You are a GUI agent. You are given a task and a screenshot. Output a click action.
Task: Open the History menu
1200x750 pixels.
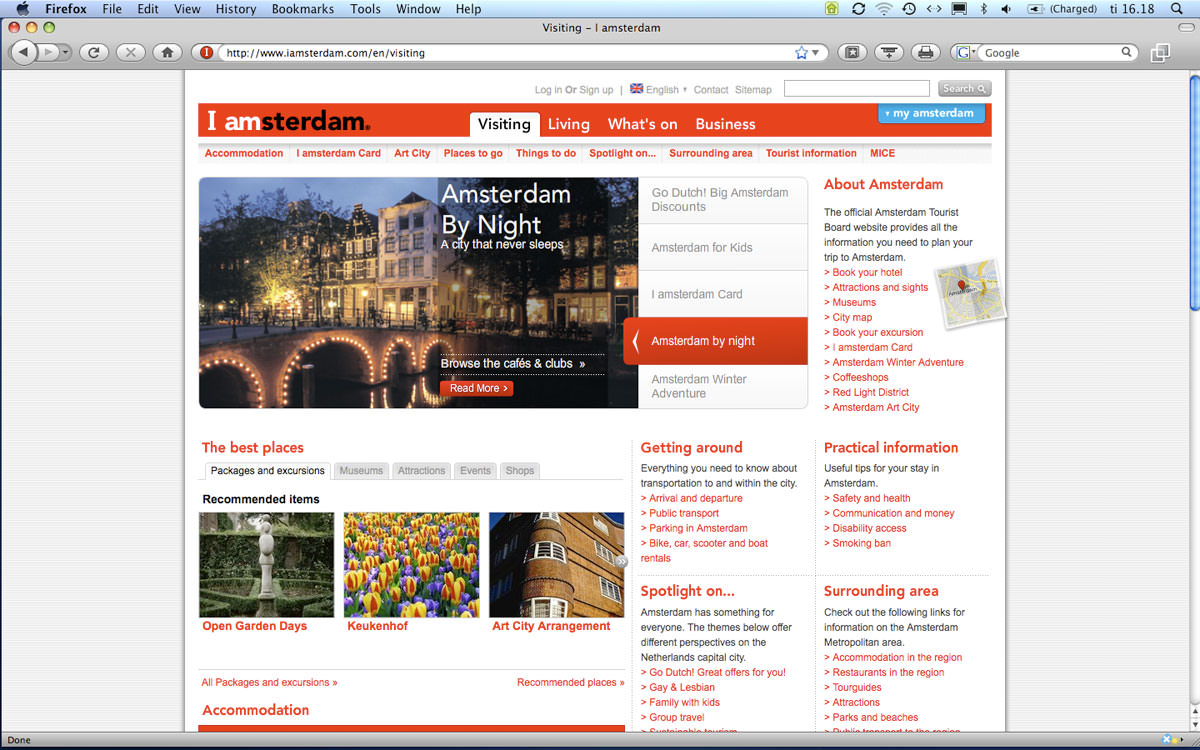[x=236, y=9]
